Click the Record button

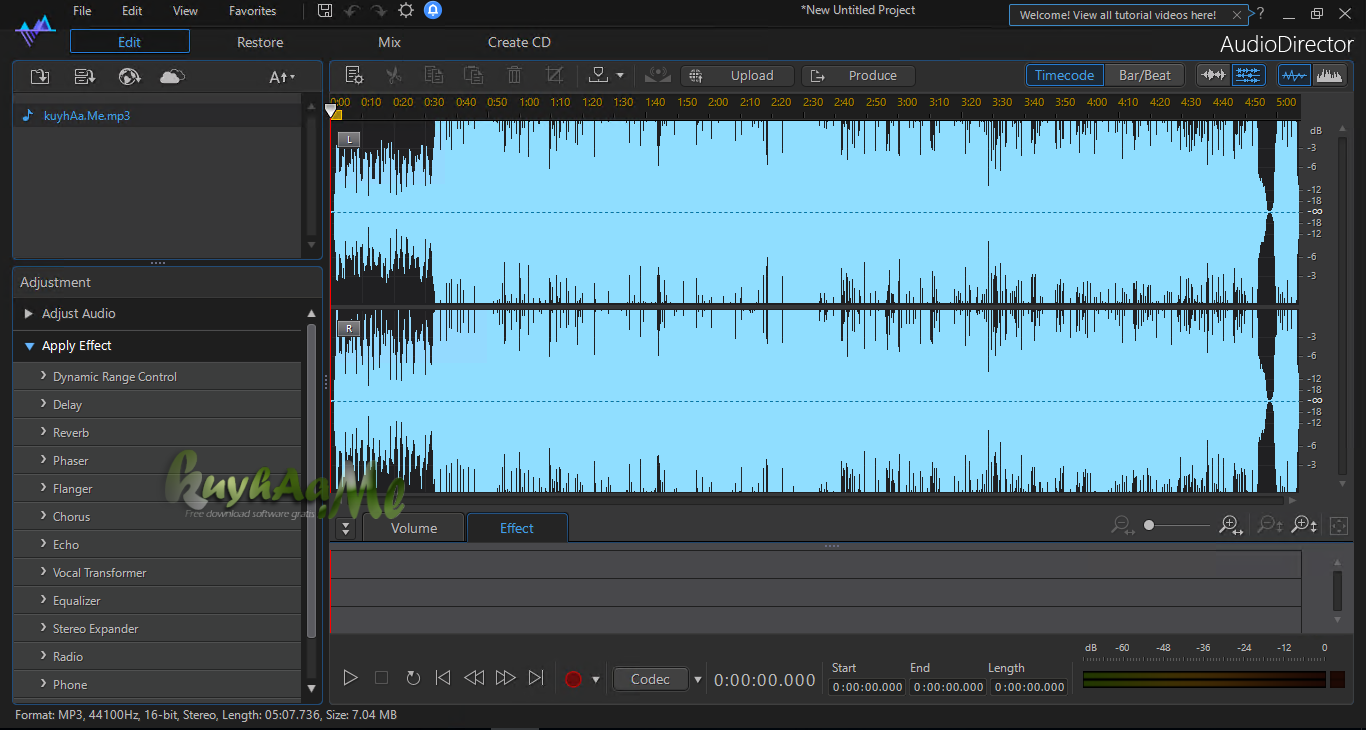tap(573, 679)
